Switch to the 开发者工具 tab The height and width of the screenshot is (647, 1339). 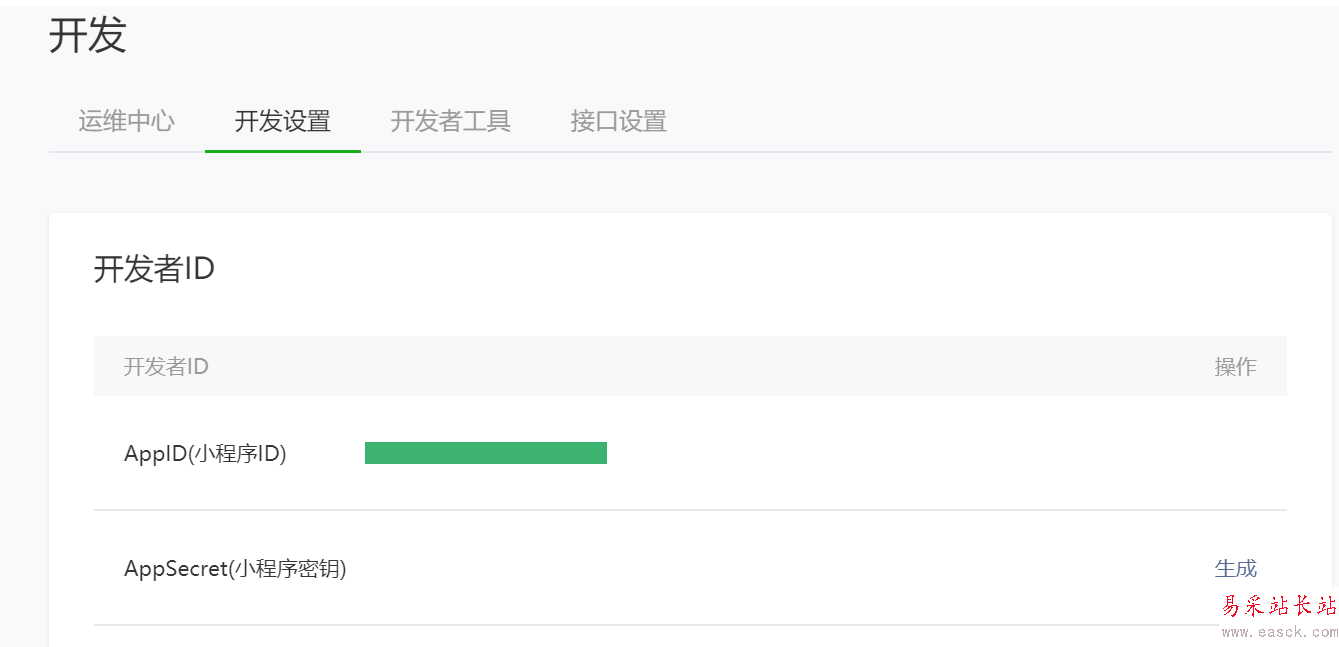[x=450, y=122]
